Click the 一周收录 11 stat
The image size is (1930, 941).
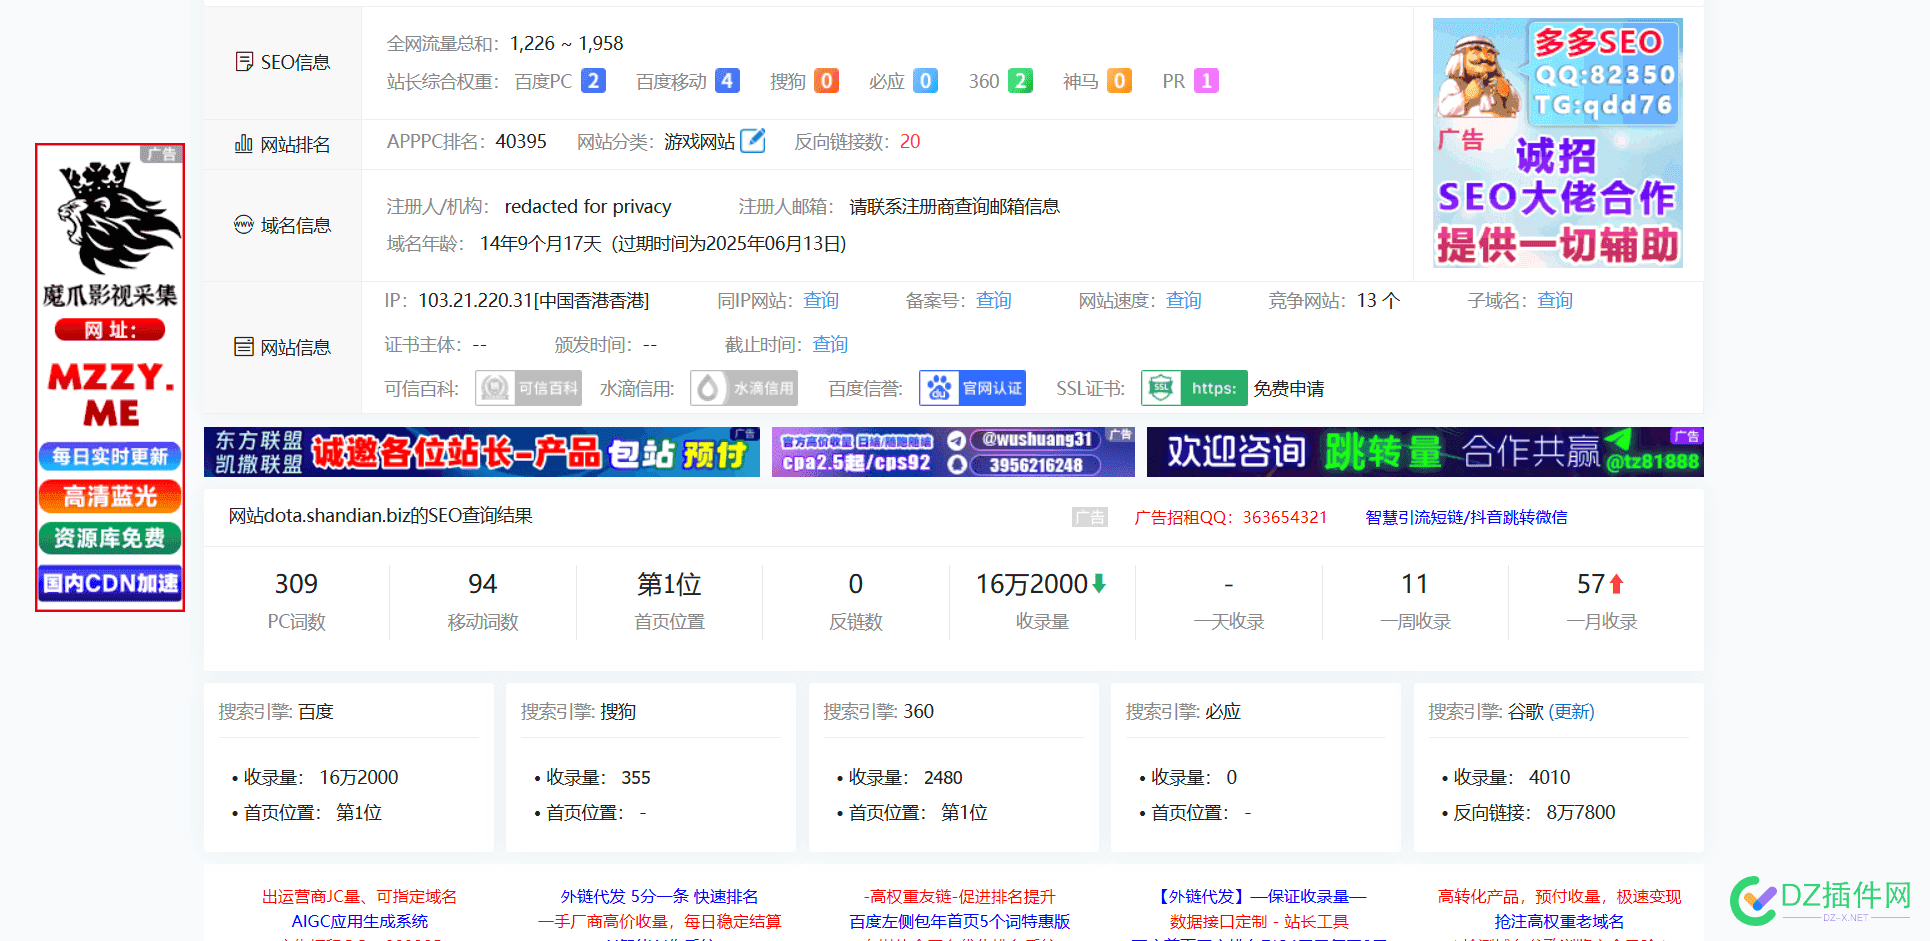coord(1415,600)
